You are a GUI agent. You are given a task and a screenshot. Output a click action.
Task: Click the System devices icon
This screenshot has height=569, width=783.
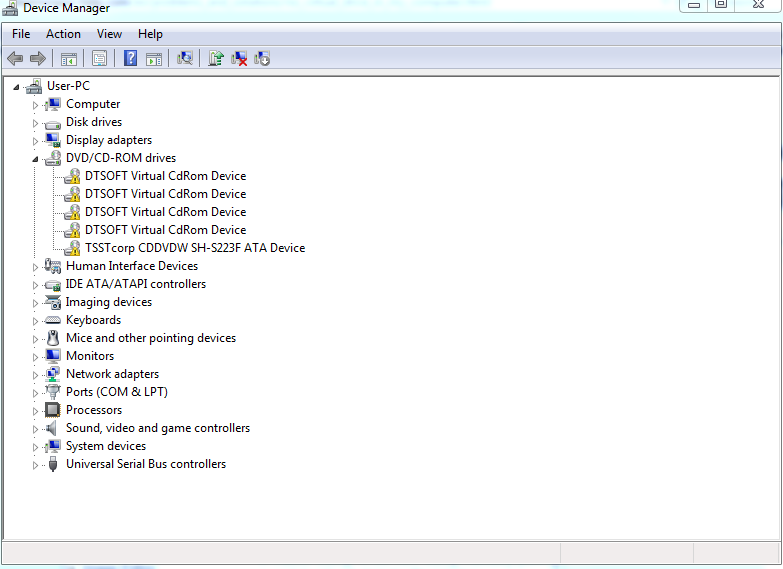[52, 446]
